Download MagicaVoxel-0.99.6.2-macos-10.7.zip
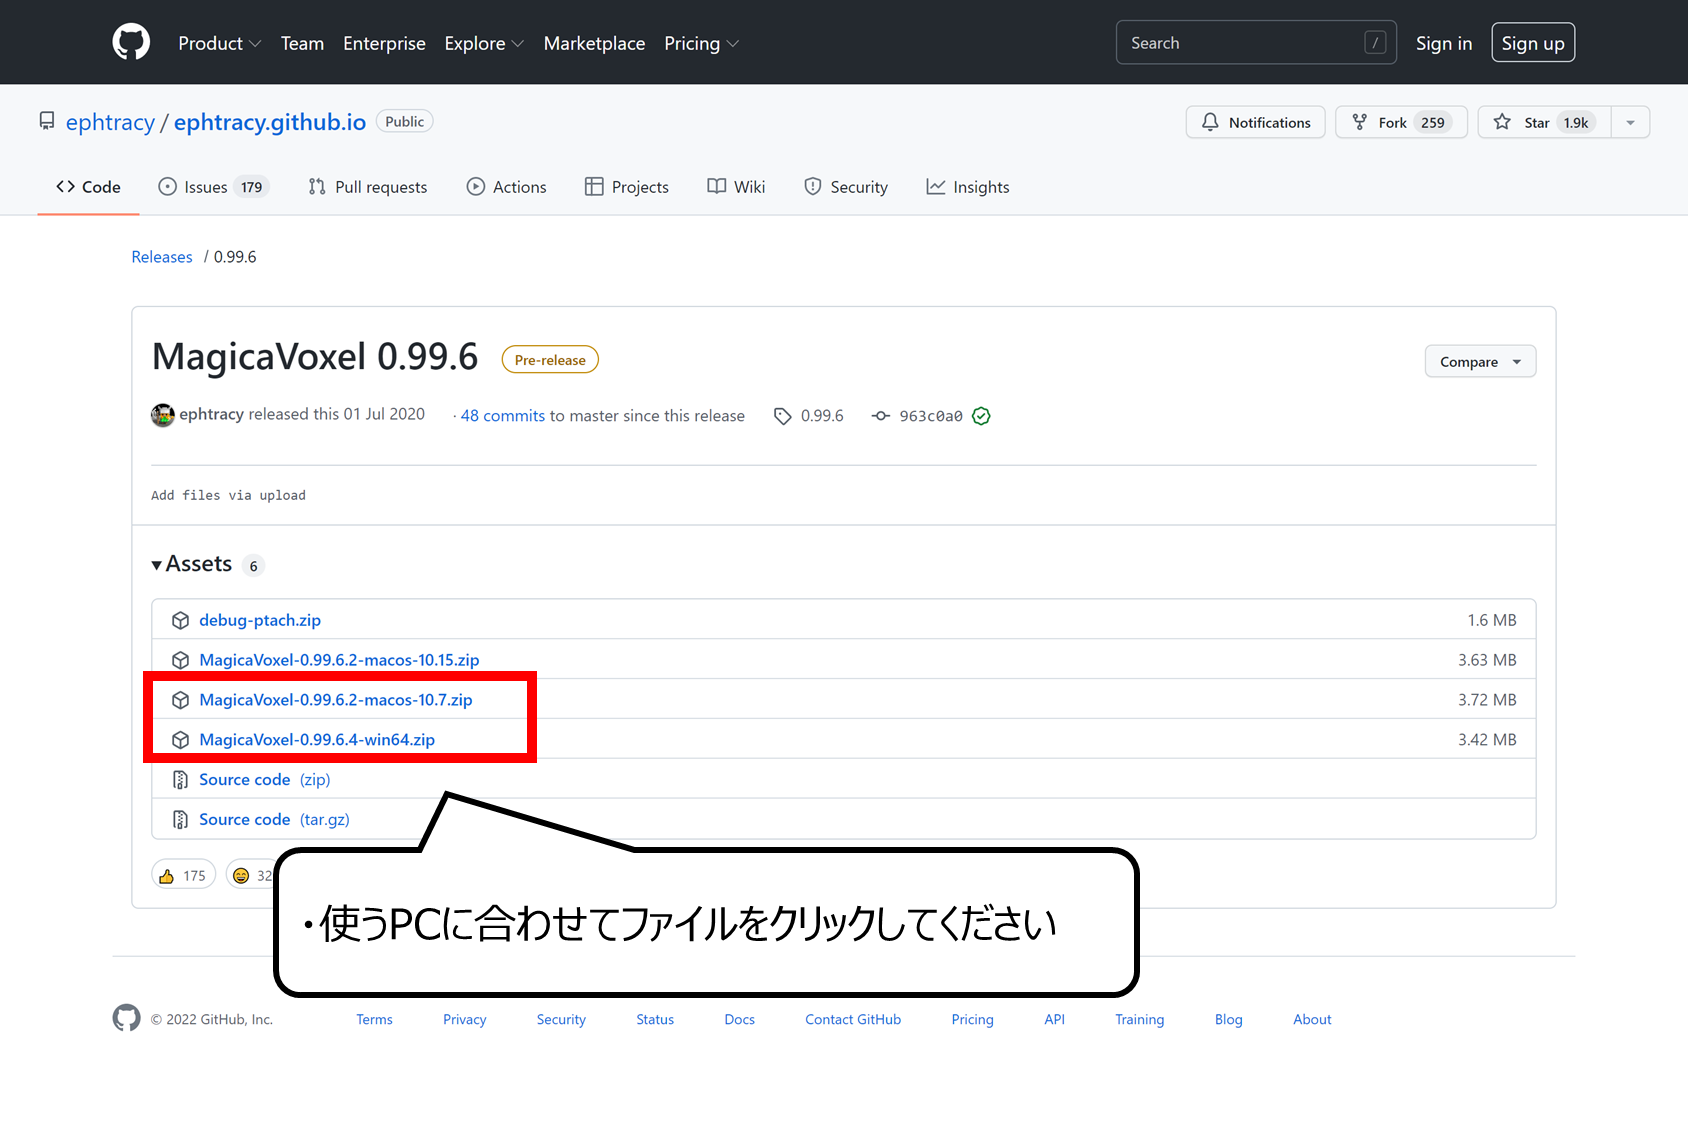This screenshot has width=1688, height=1125. 336,700
